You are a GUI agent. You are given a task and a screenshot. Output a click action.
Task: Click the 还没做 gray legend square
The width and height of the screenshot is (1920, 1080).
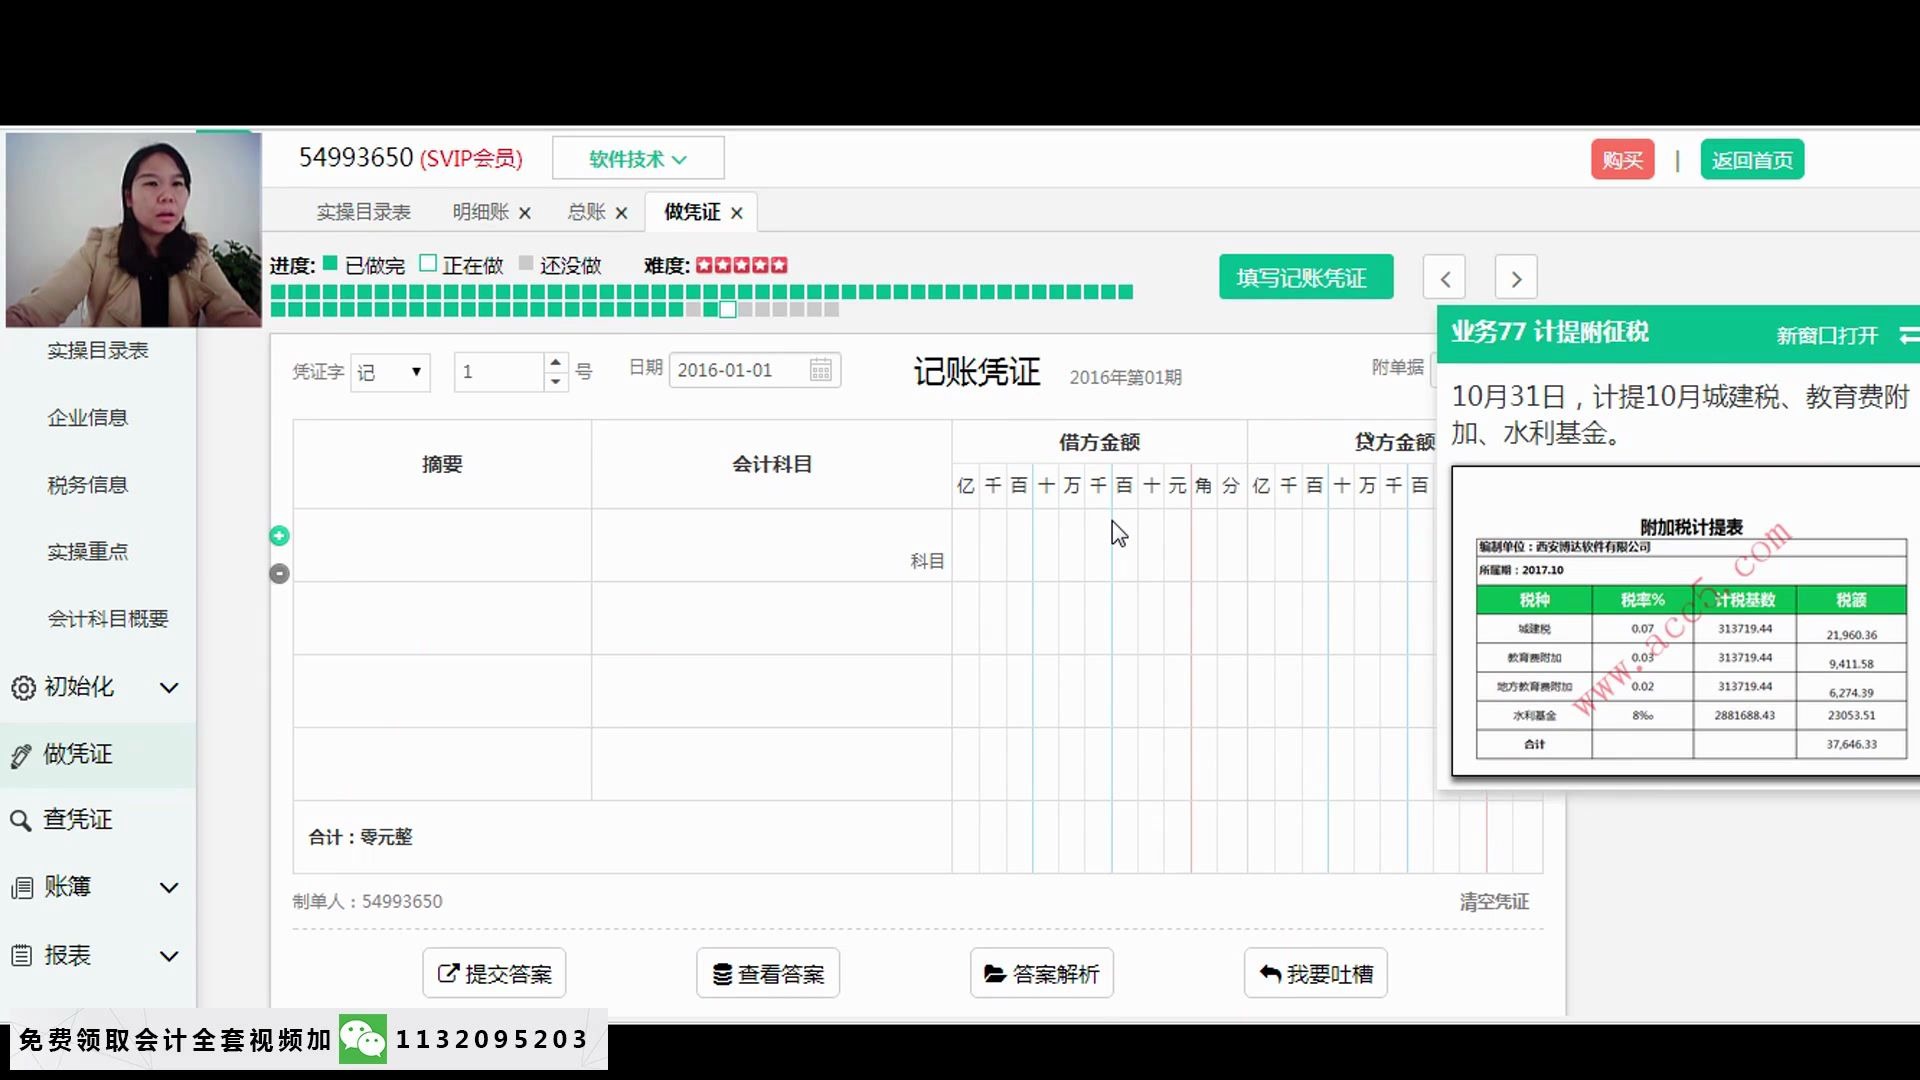[526, 264]
